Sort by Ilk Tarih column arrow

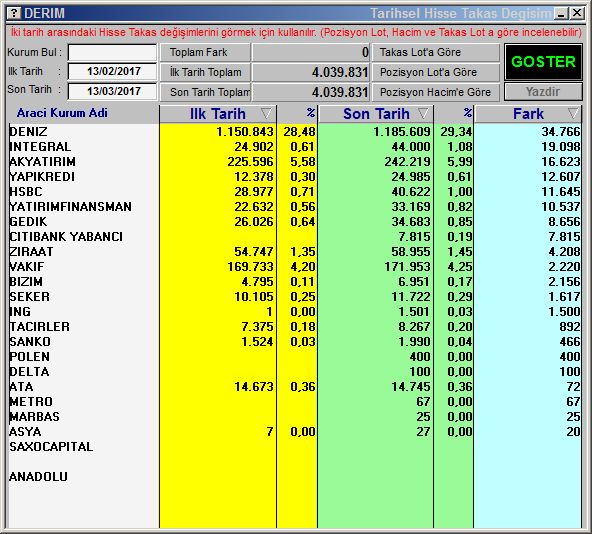(x=266, y=113)
